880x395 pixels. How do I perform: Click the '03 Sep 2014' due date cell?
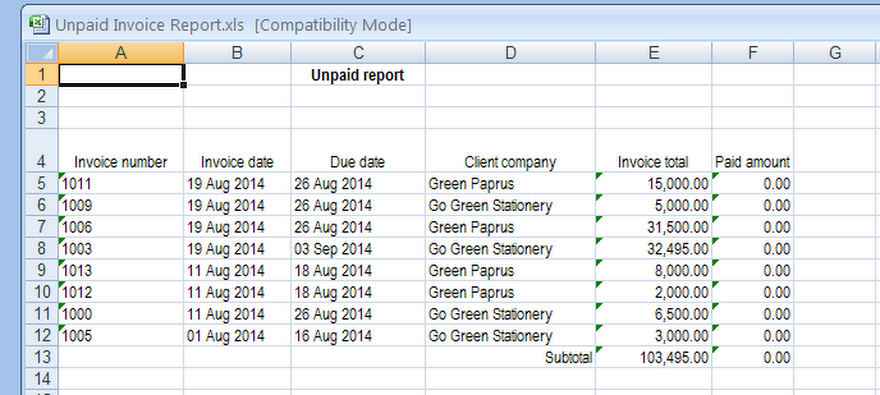pyautogui.click(x=358, y=249)
